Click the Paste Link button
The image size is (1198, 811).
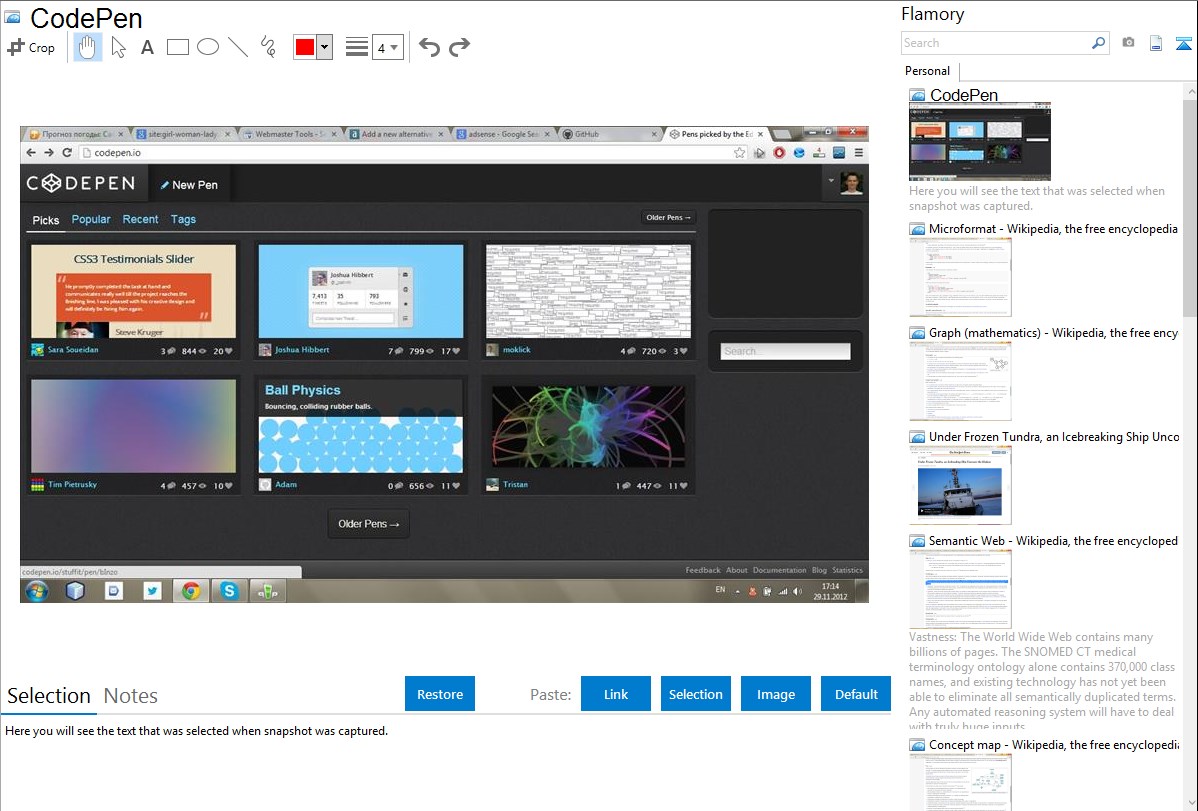(x=616, y=694)
